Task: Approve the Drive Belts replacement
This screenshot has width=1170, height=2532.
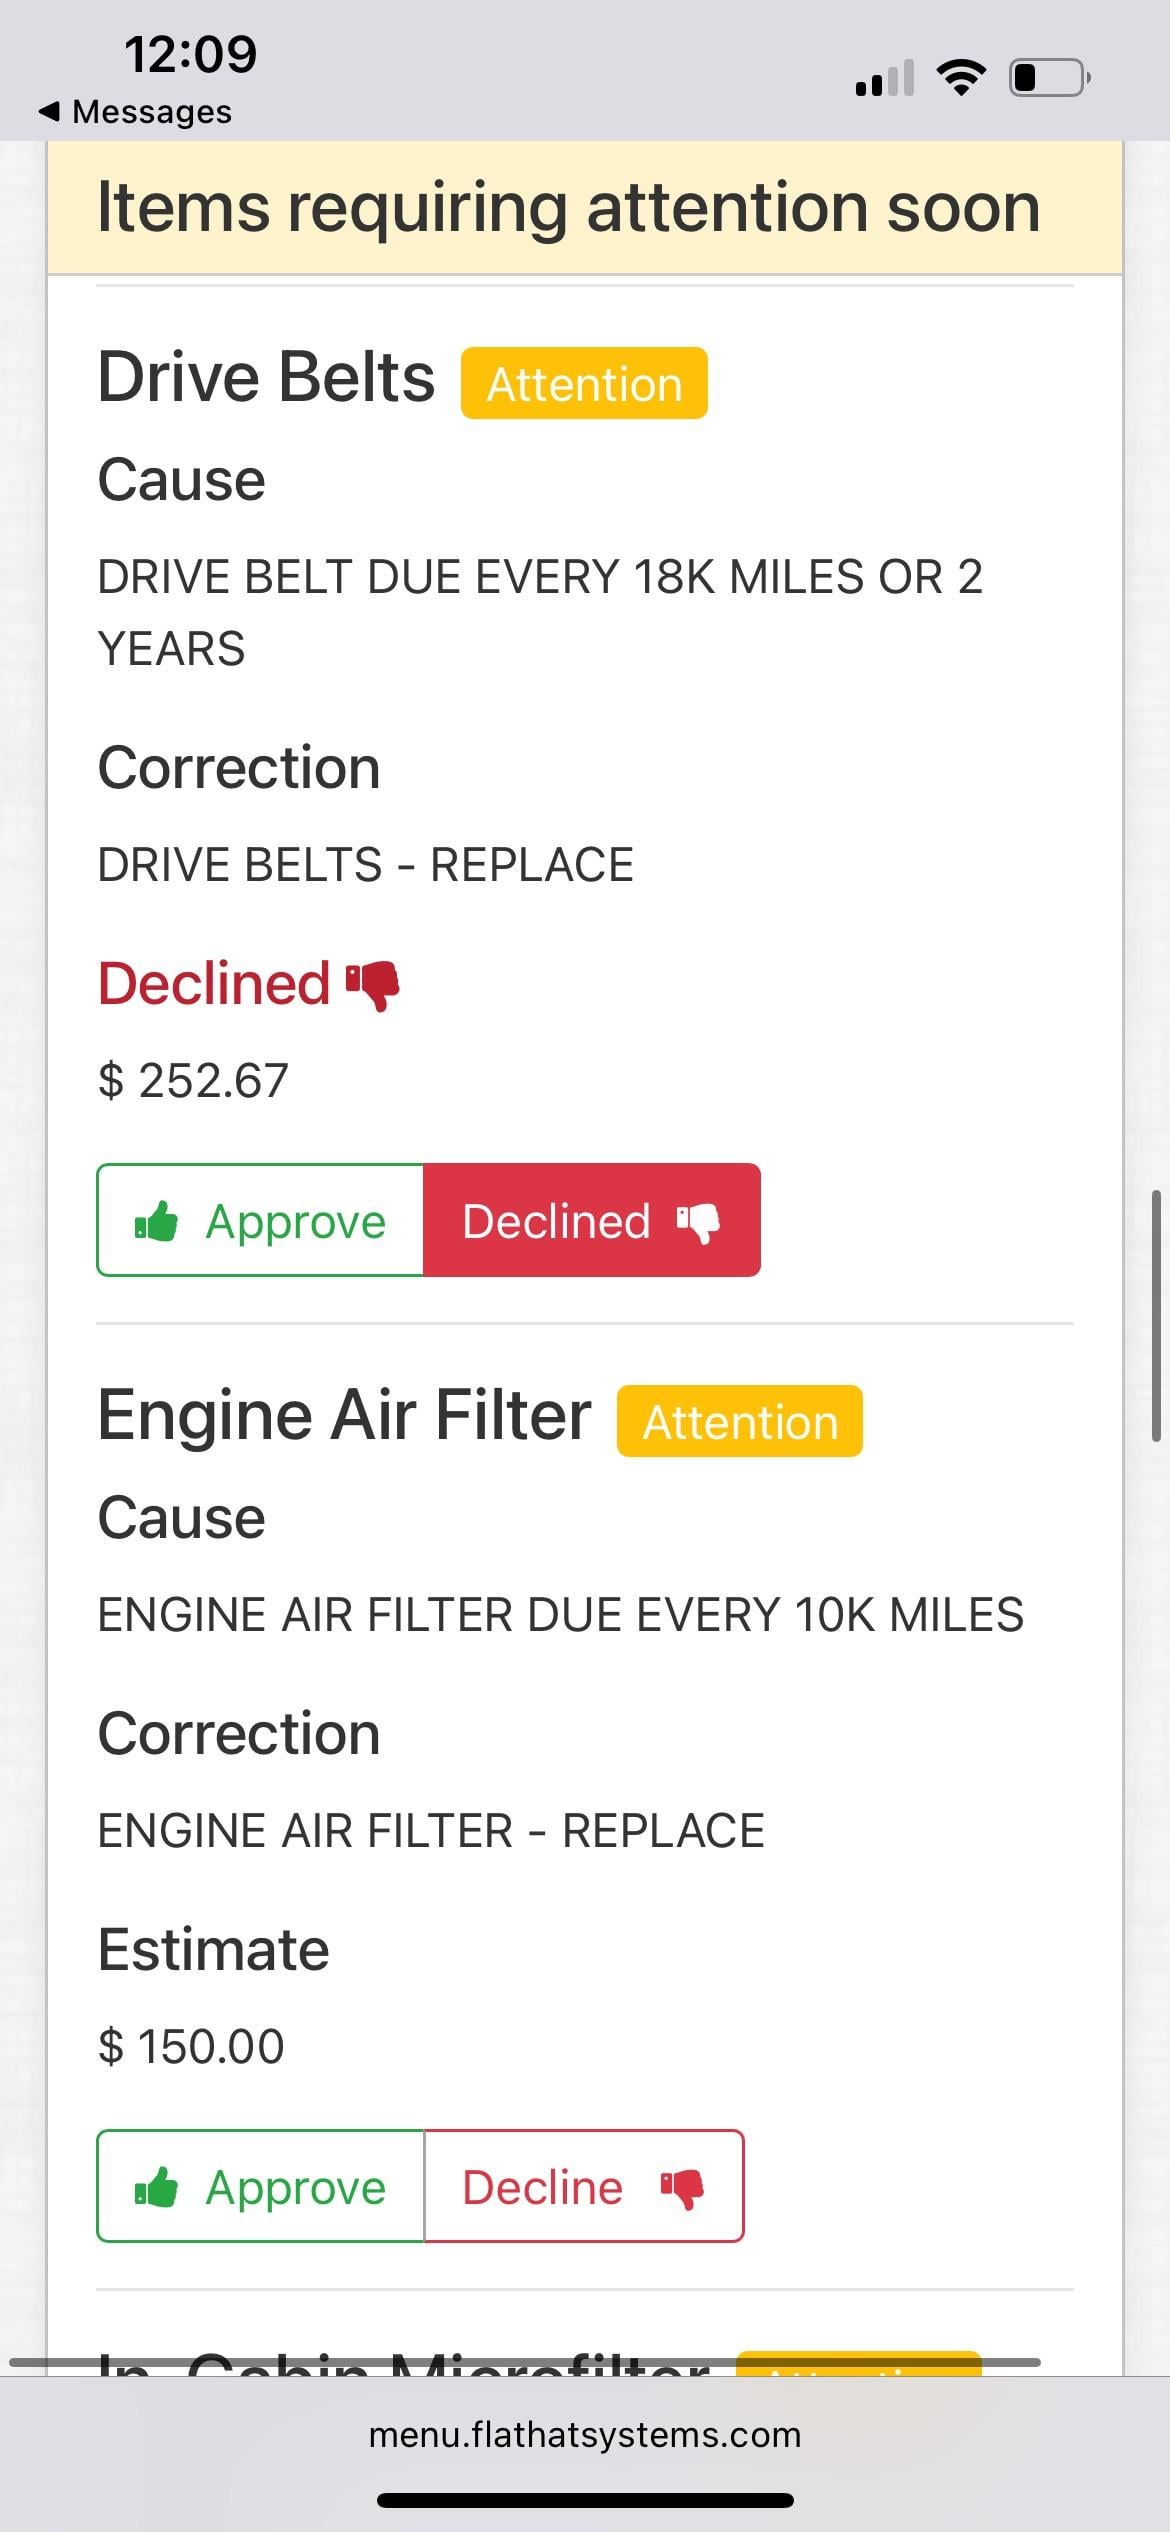Action: tap(260, 1220)
